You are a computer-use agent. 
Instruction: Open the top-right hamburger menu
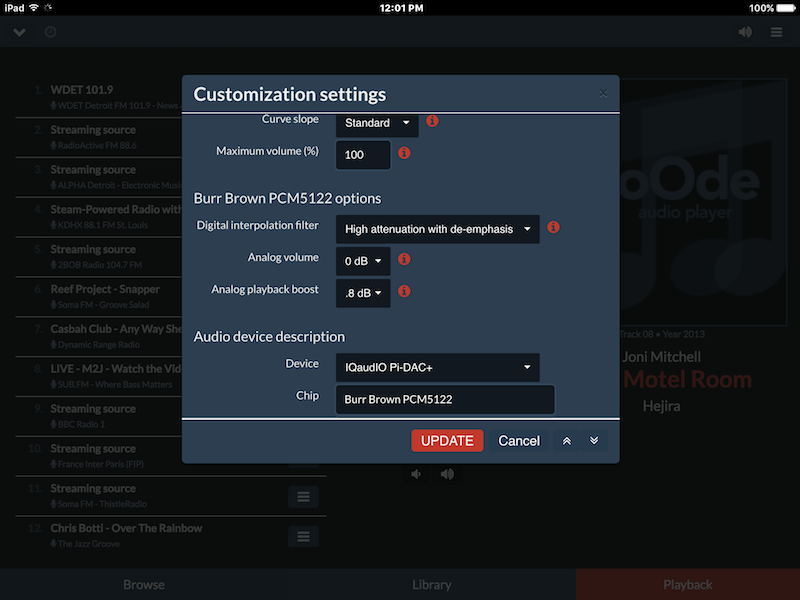(776, 32)
